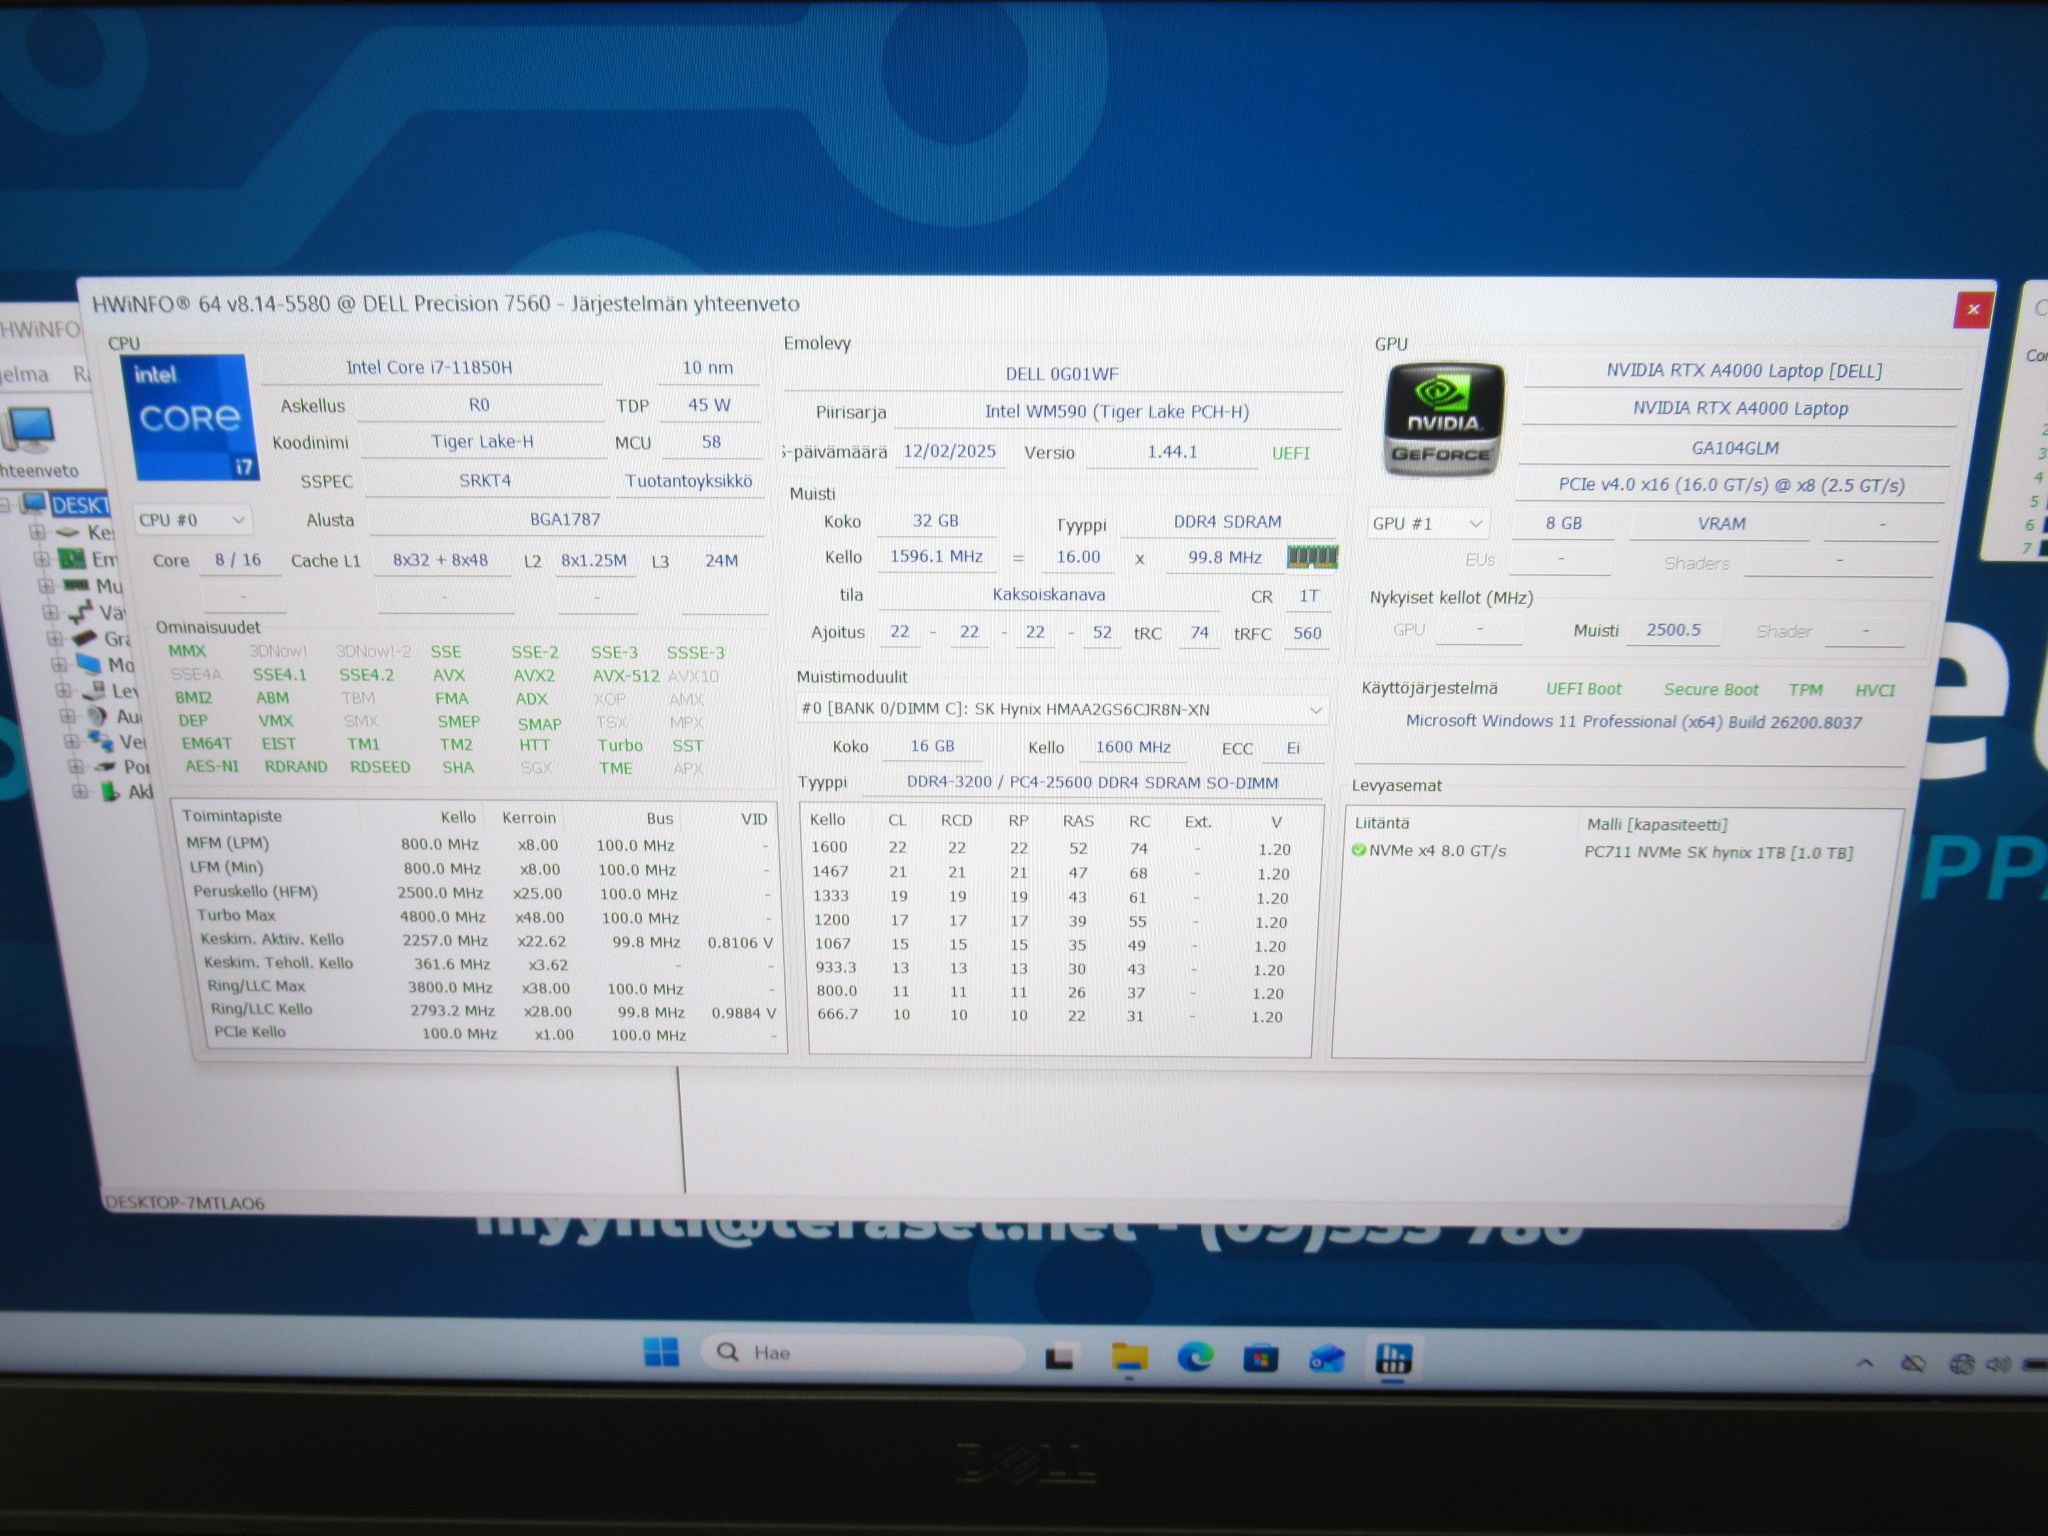Show hidden system tray icons

[1865, 1363]
